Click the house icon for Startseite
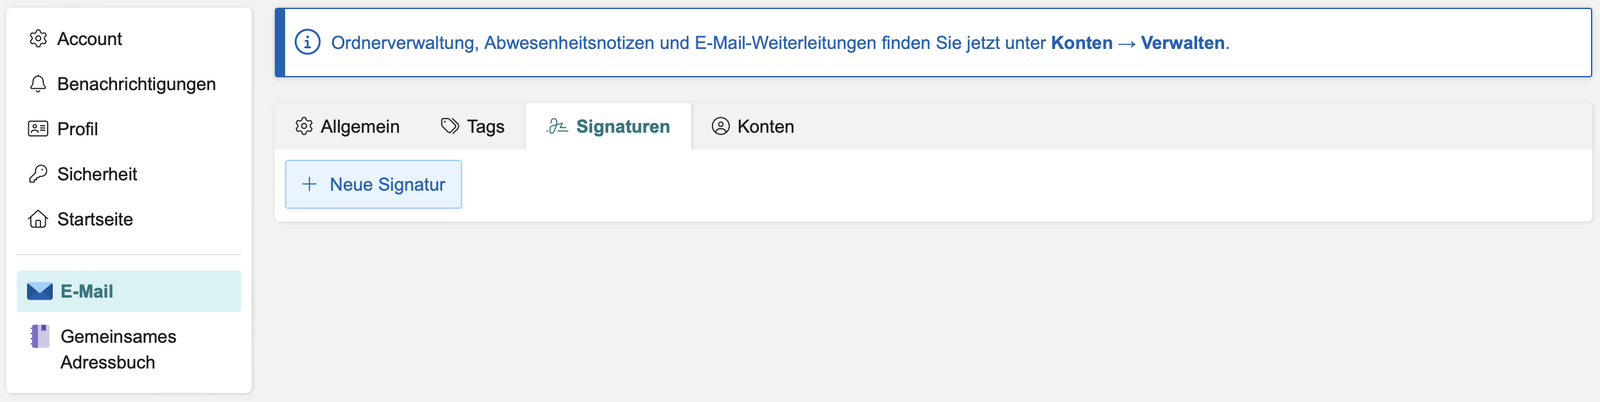1600x402 pixels. coord(38,219)
